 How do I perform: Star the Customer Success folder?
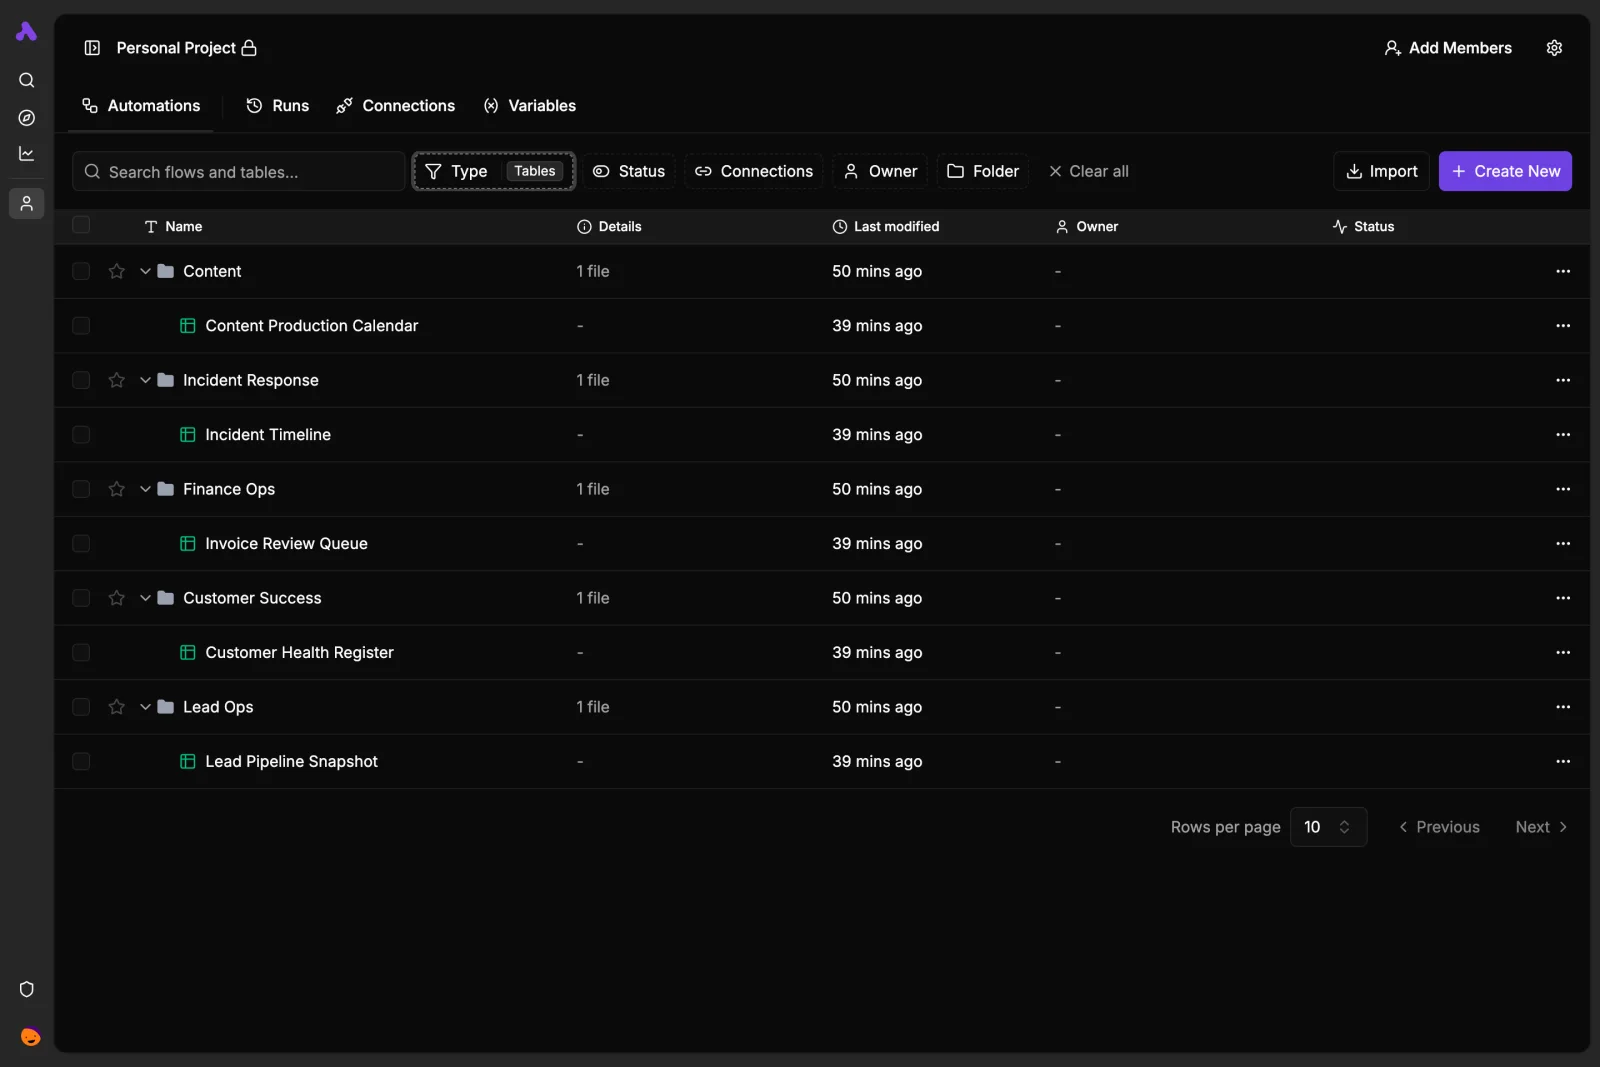pyautogui.click(x=117, y=598)
